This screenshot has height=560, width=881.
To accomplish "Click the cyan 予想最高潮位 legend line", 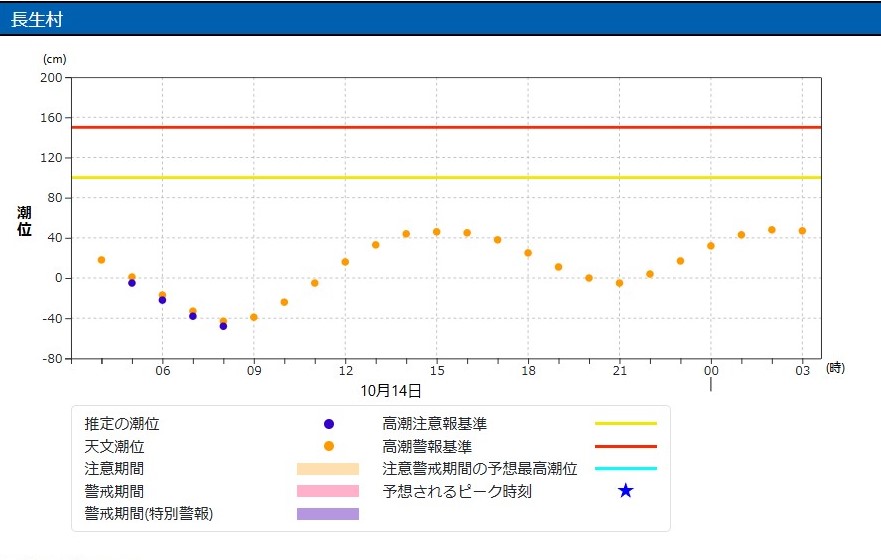I will point(625,468).
